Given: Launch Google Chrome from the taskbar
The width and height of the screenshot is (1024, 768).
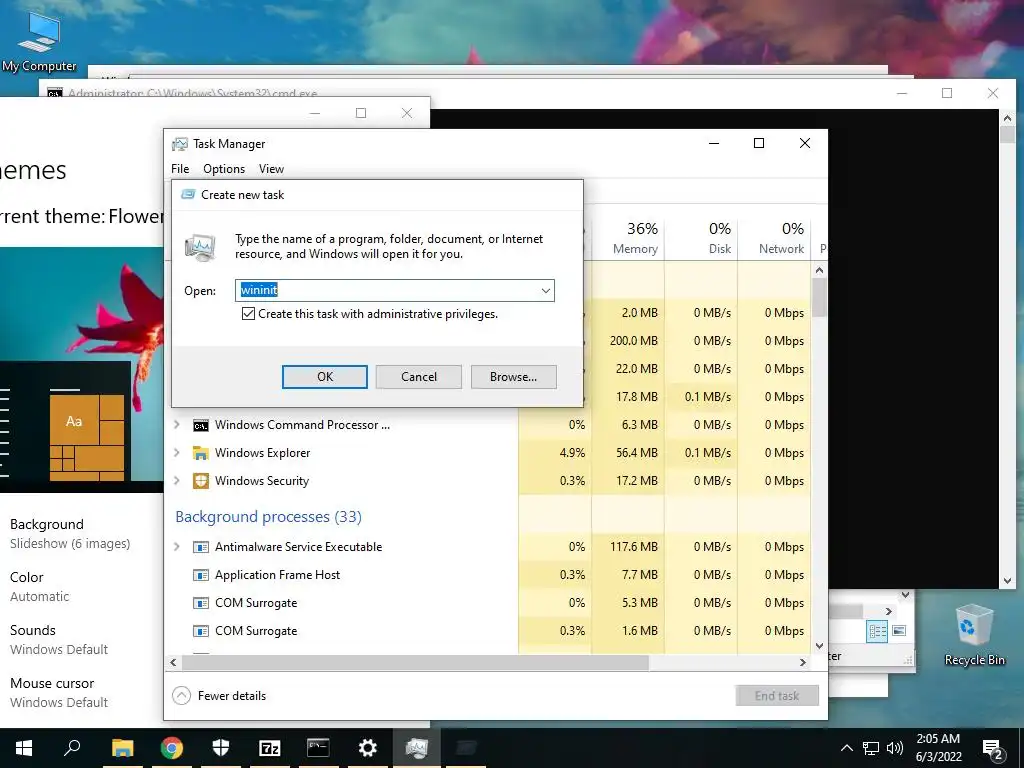Looking at the screenshot, I should click(x=171, y=748).
